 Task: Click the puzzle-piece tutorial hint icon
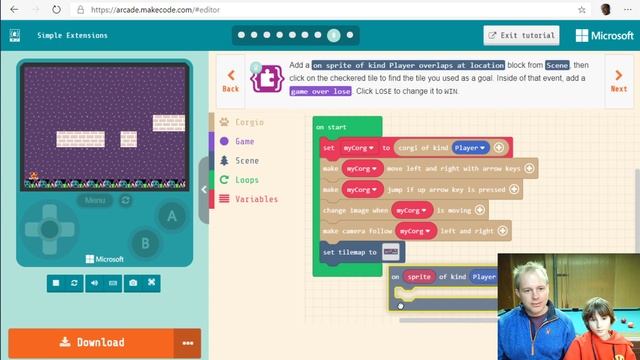(x=267, y=78)
